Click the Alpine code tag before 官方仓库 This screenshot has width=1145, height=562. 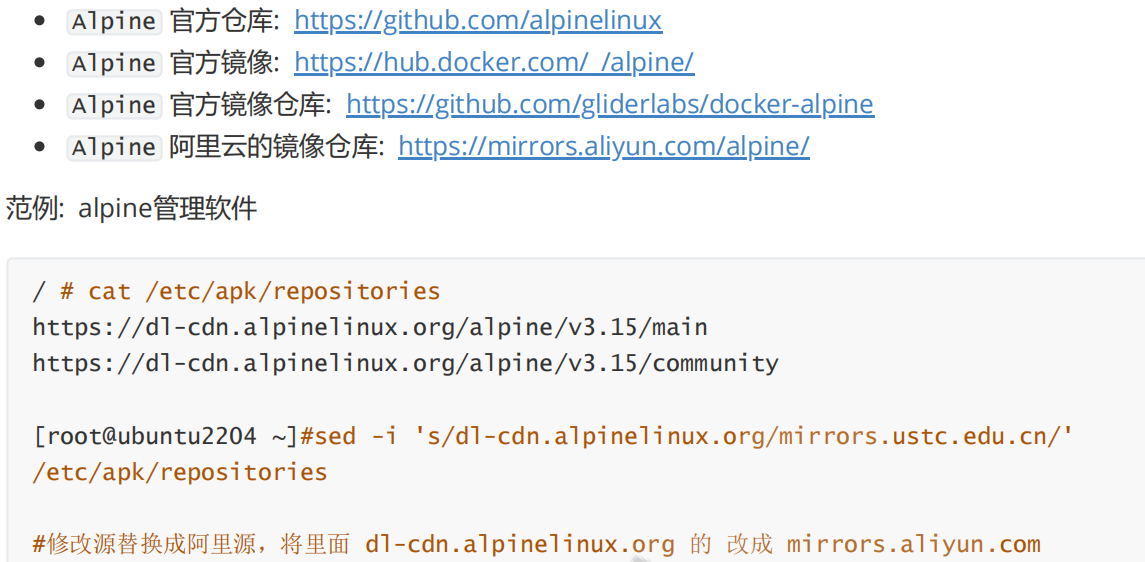[x=114, y=21]
